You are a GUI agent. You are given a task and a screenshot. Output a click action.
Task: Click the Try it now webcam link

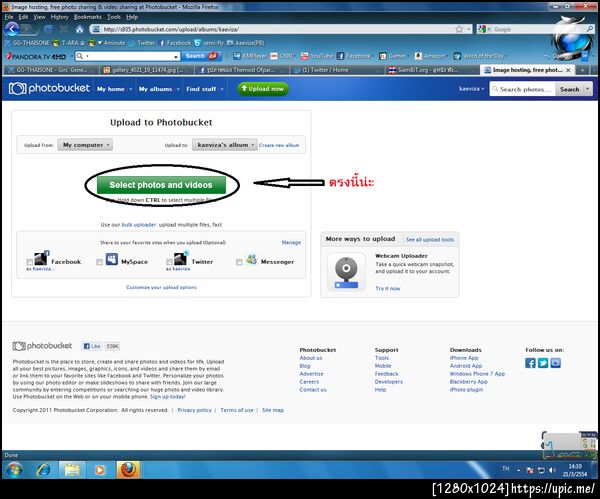pyautogui.click(x=388, y=289)
